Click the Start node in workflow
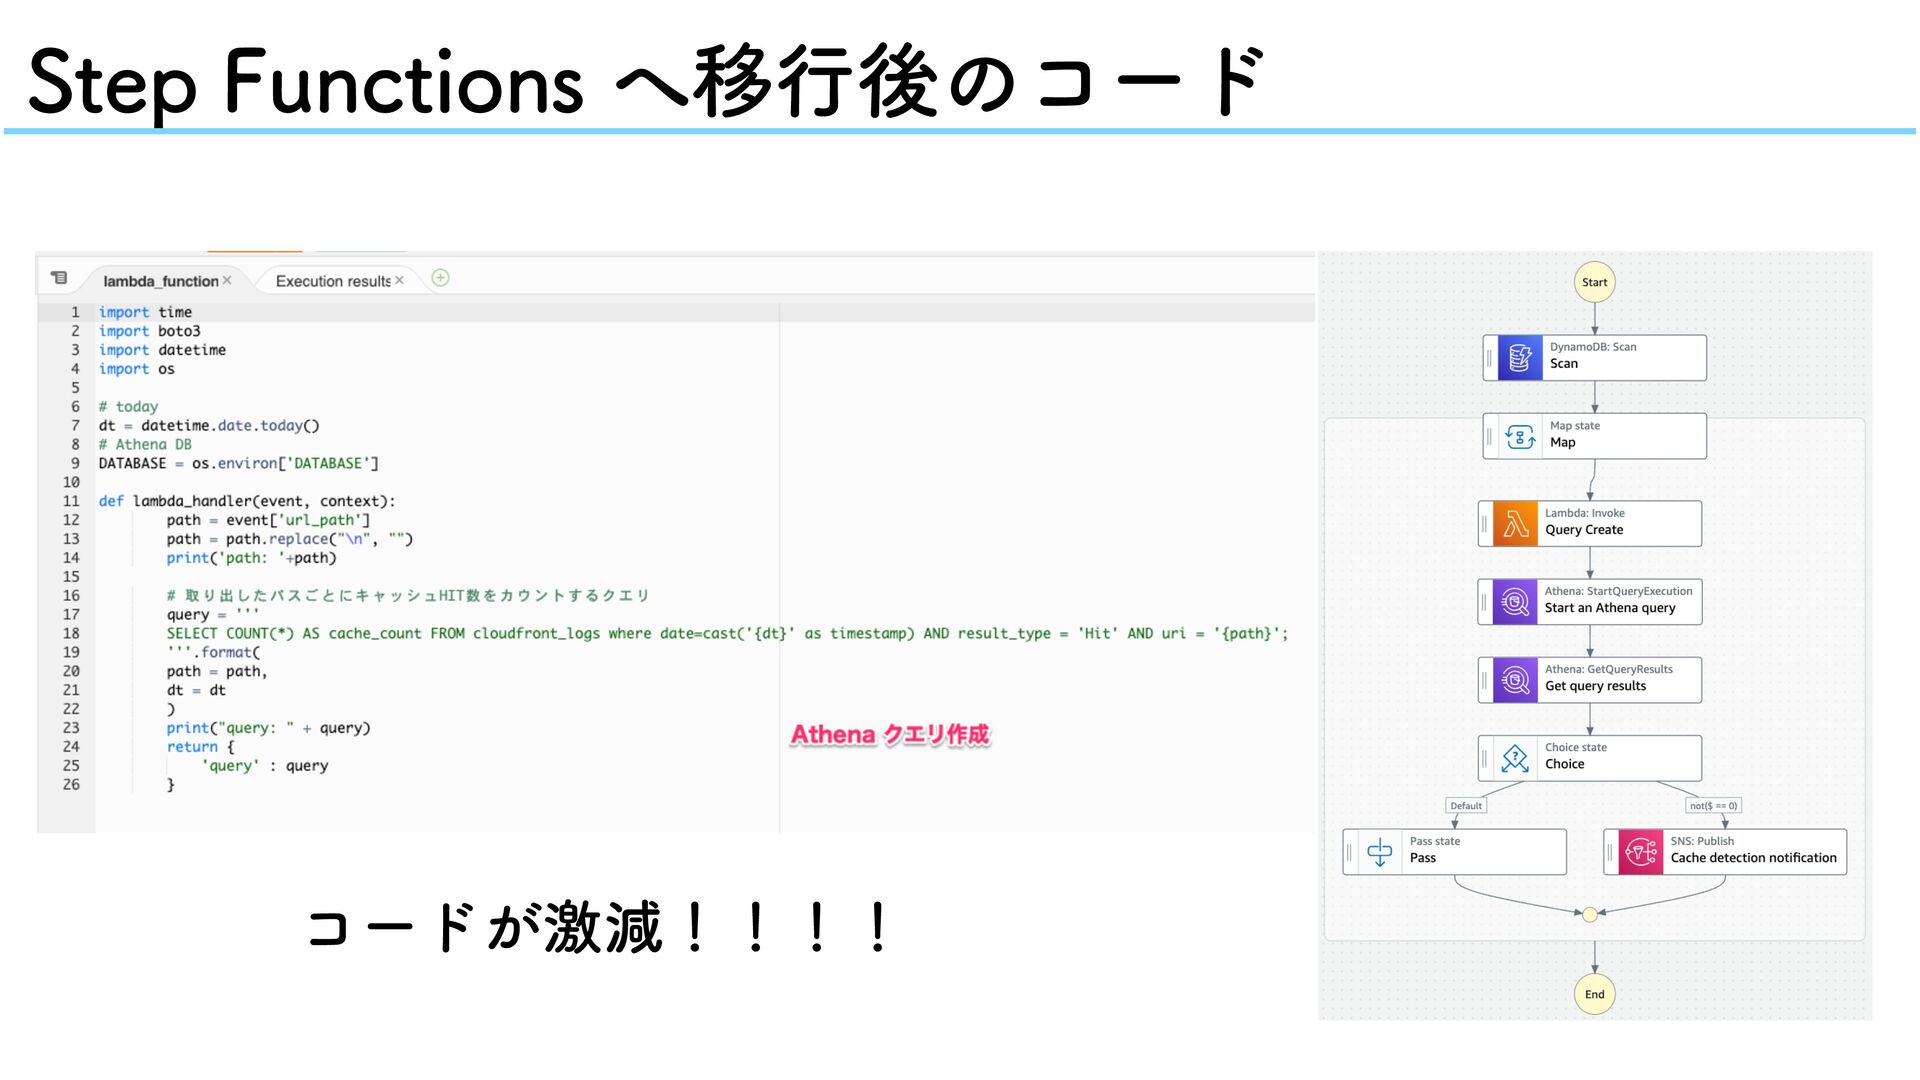Viewport: 1920px width, 1080px height. [1595, 282]
